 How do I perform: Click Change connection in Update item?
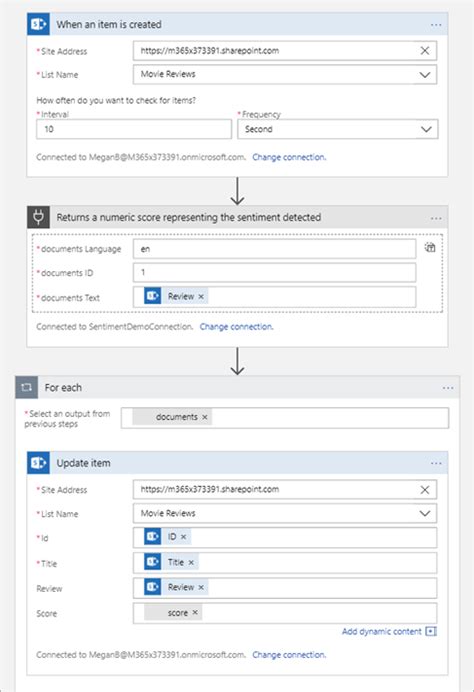pyautogui.click(x=289, y=654)
